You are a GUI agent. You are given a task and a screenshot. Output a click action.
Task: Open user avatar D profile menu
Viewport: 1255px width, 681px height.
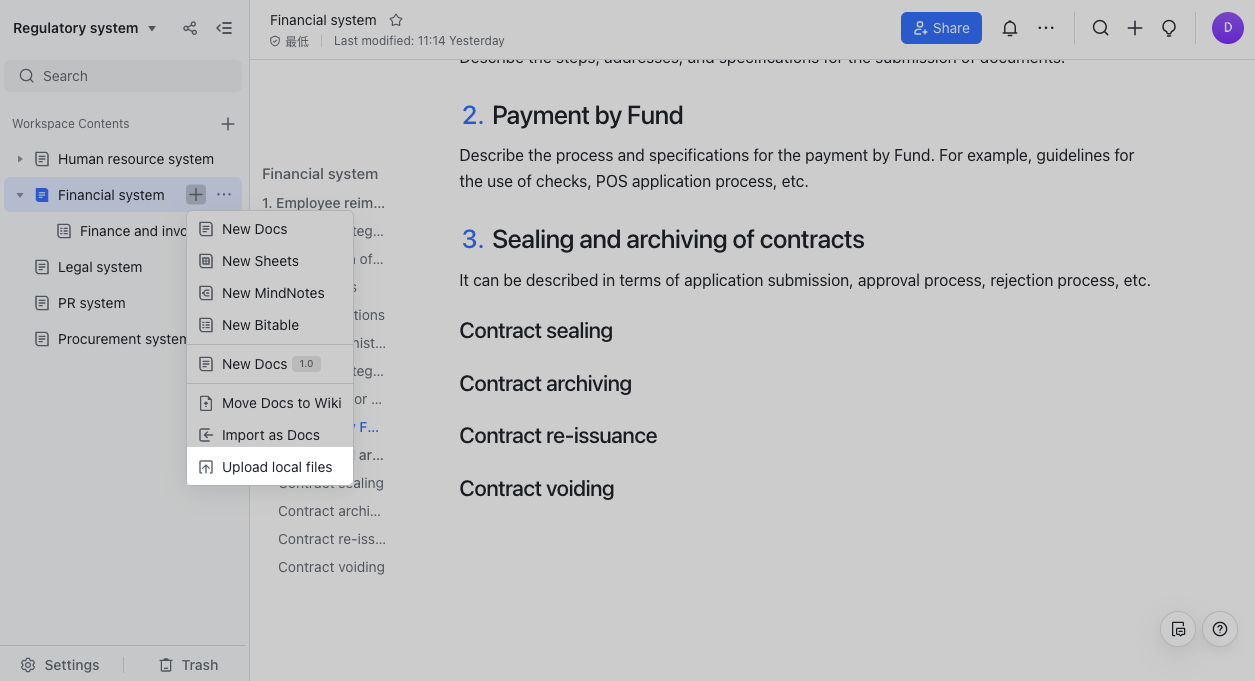click(x=1228, y=28)
